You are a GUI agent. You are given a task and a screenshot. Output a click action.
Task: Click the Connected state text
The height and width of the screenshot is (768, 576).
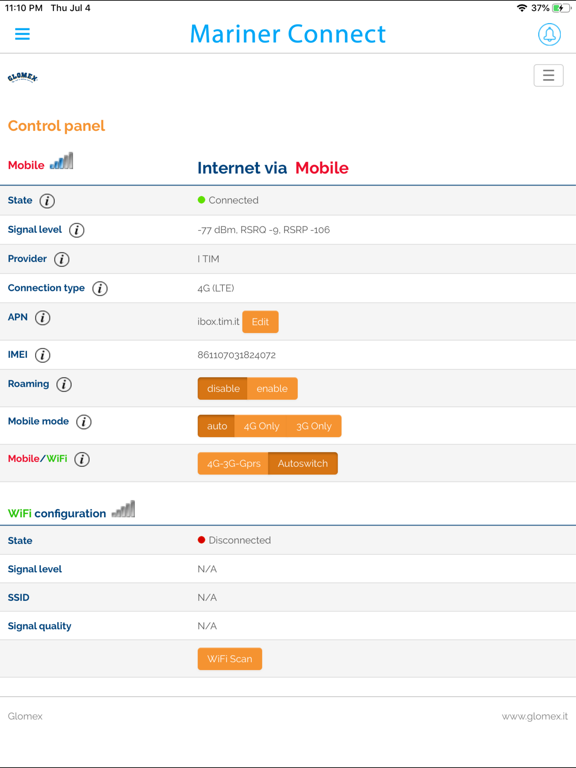(x=234, y=200)
